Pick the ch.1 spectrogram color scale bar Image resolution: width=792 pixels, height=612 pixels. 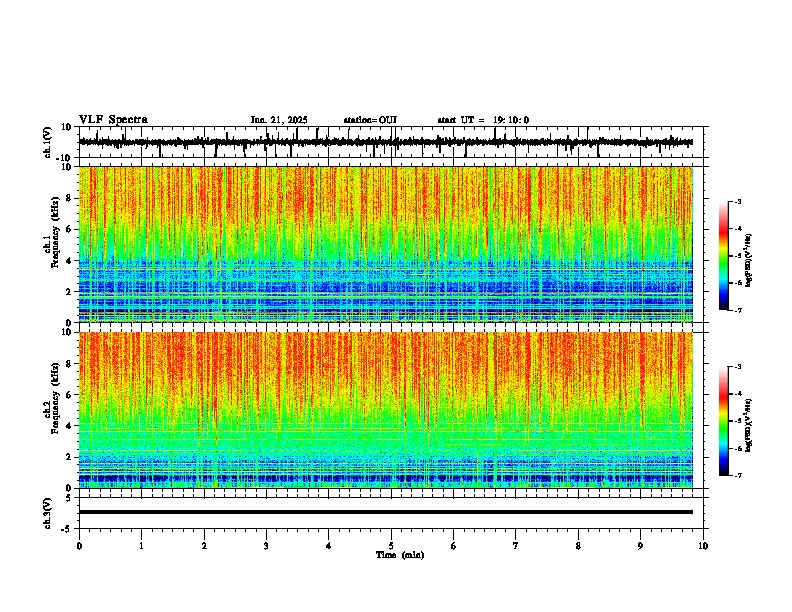coord(724,256)
